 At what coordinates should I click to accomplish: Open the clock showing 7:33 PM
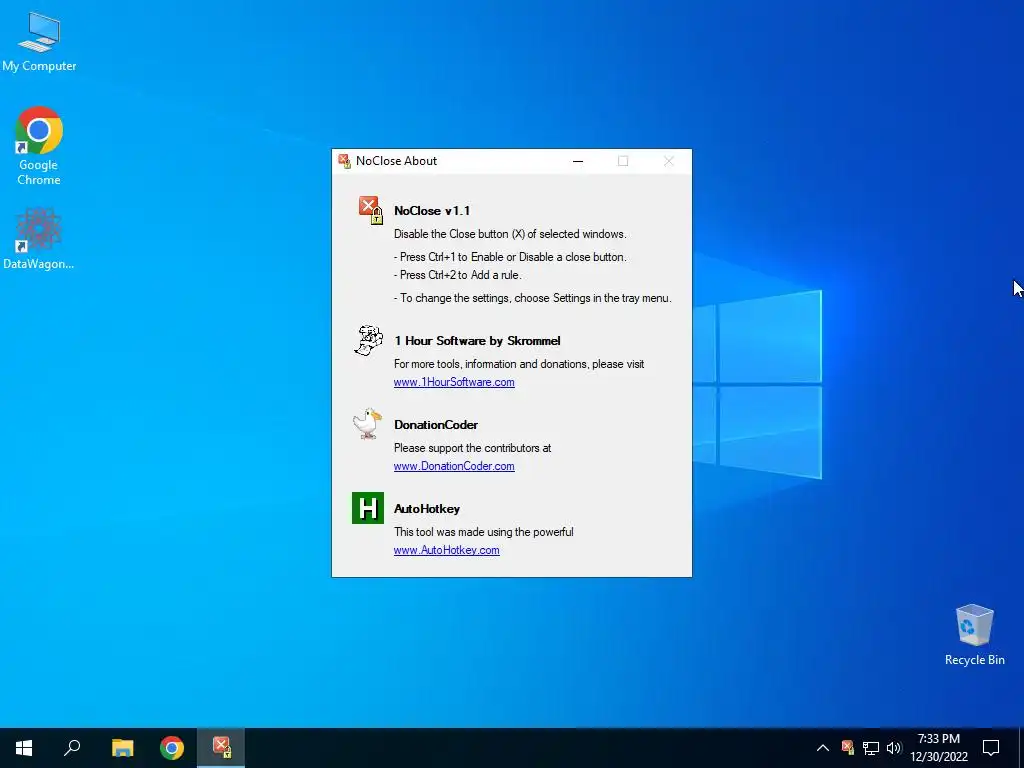click(938, 748)
